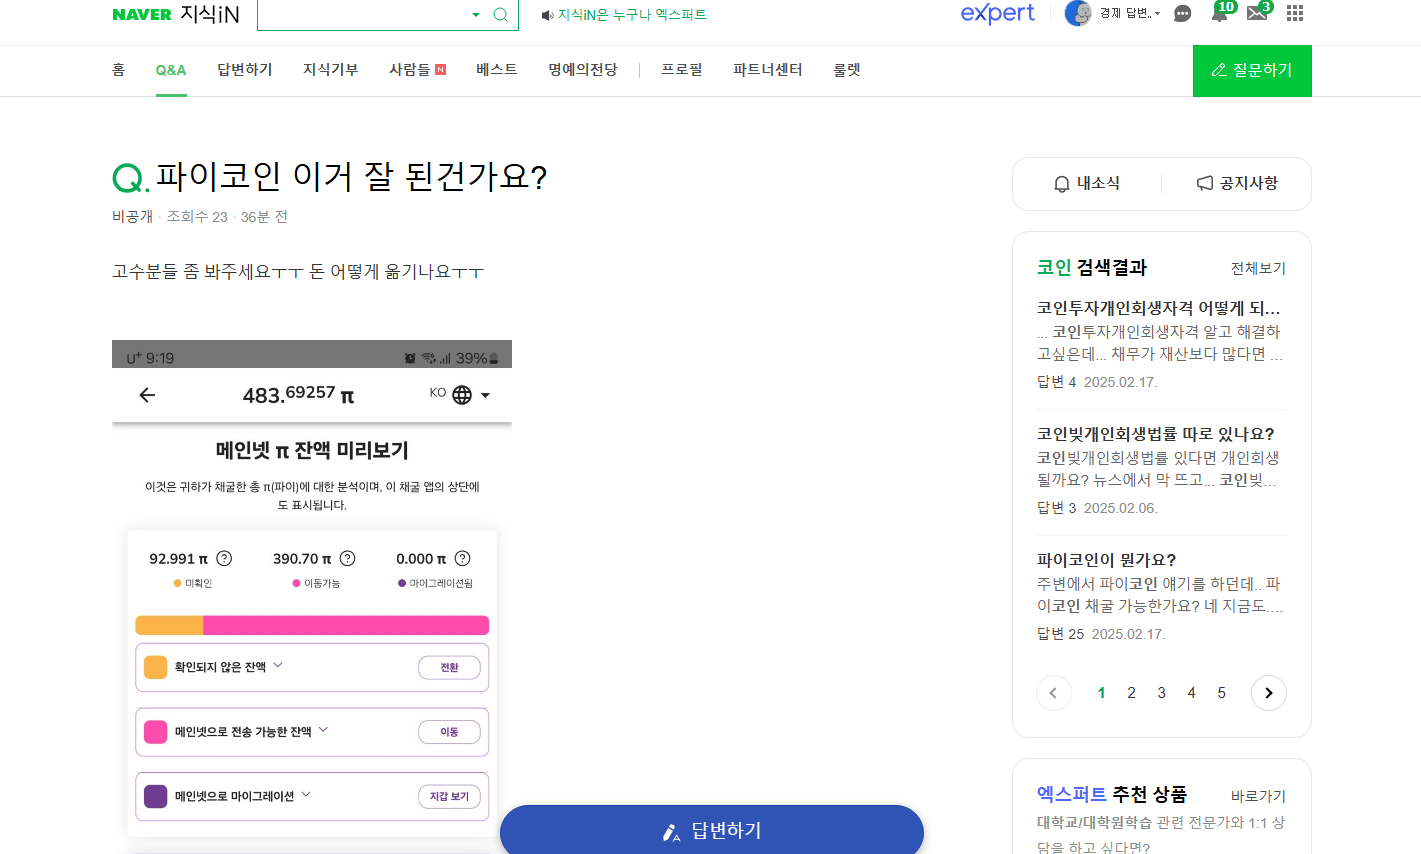Go to next search results page arrow
Image resolution: width=1421 pixels, height=854 pixels.
1269,693
